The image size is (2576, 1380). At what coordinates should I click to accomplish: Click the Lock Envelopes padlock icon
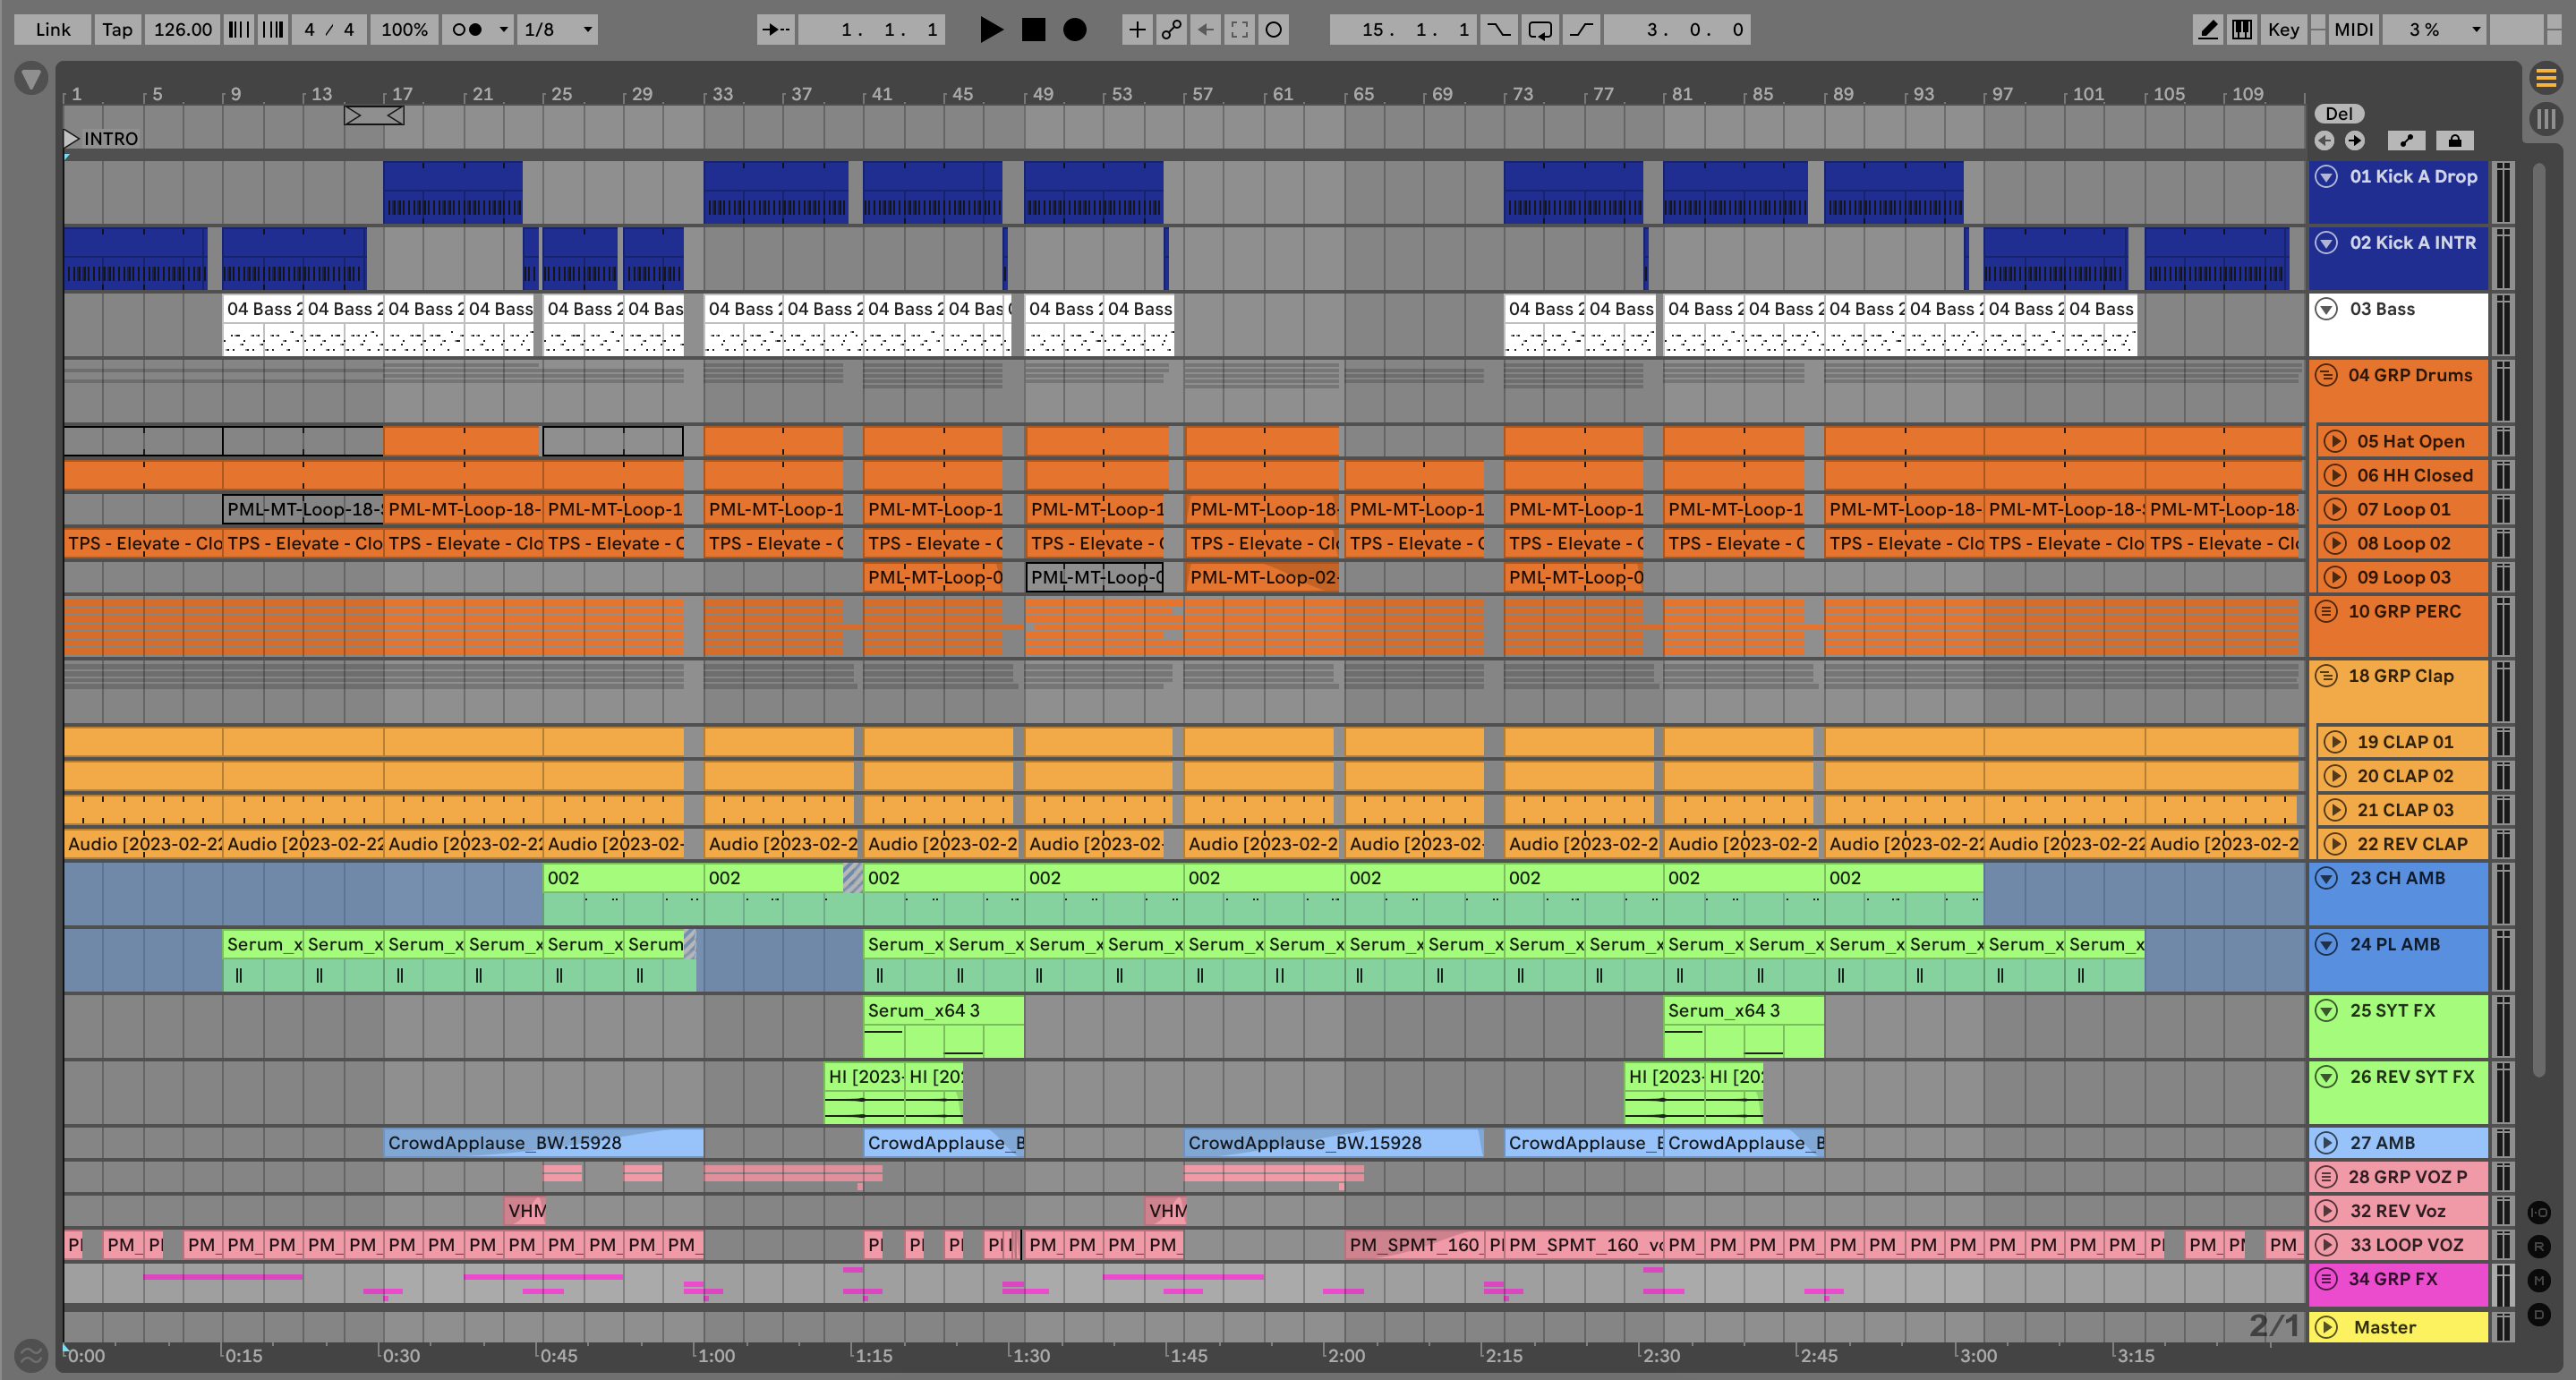click(x=2454, y=141)
